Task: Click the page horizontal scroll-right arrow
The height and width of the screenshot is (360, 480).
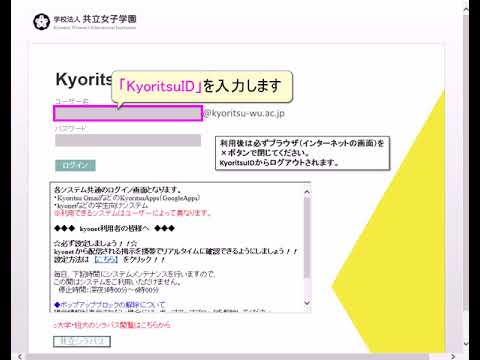Action: point(453,356)
